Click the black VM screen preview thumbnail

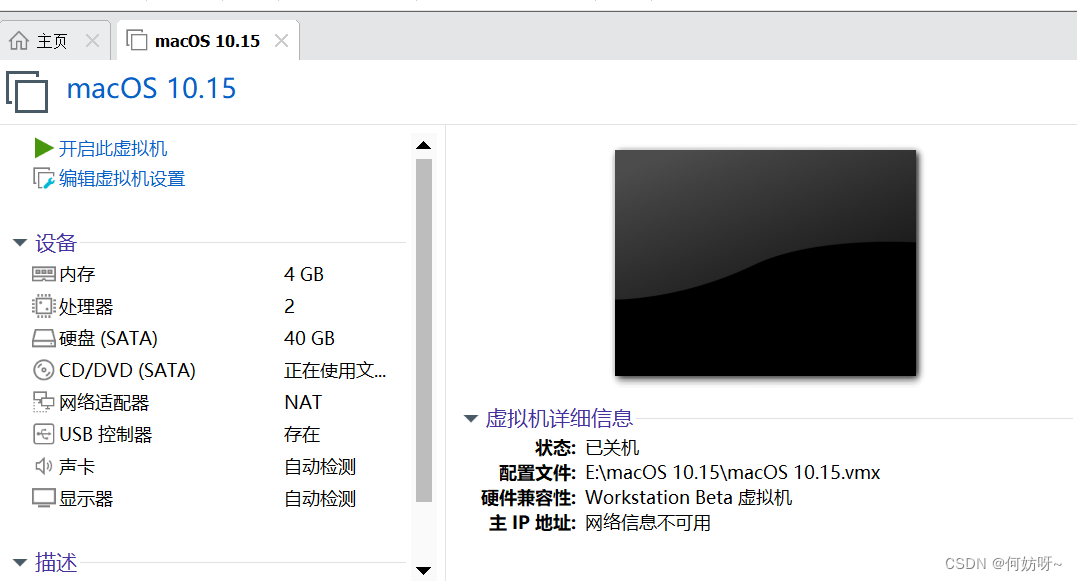pos(765,263)
